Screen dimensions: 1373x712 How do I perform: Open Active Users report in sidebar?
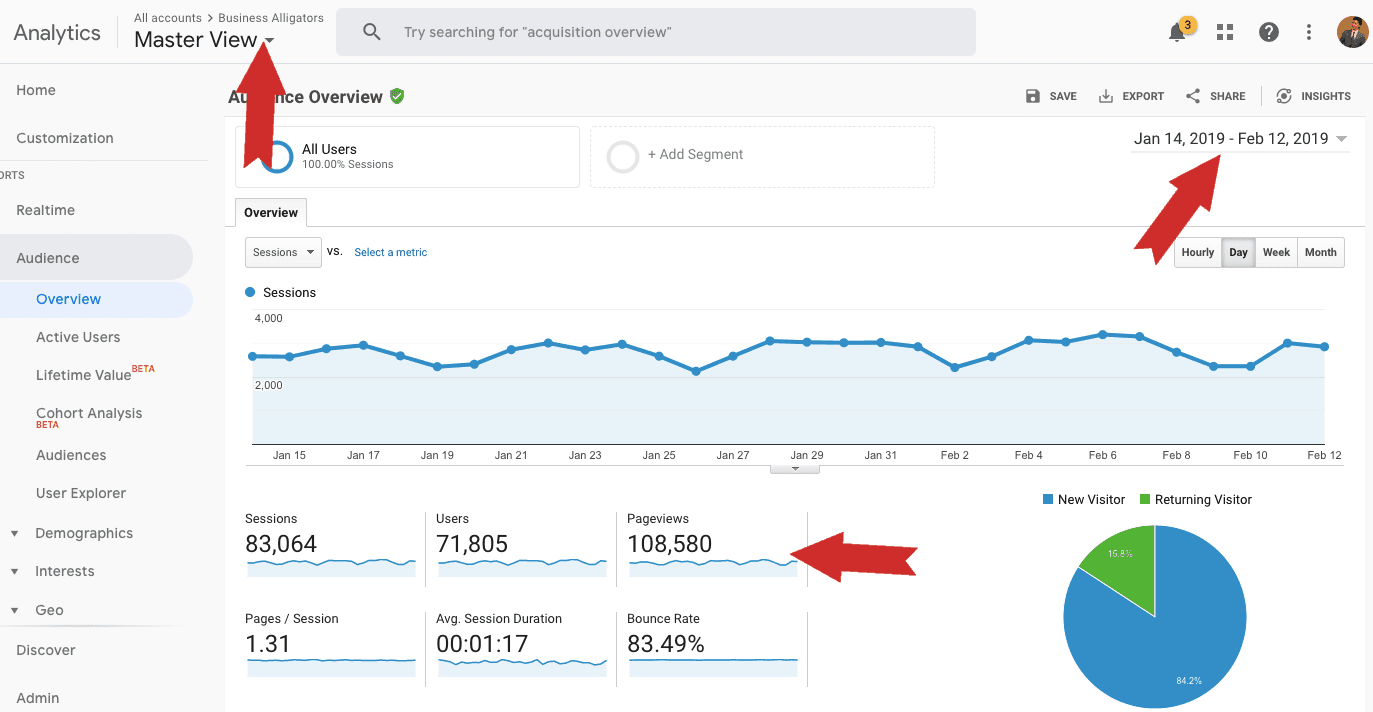(x=78, y=337)
